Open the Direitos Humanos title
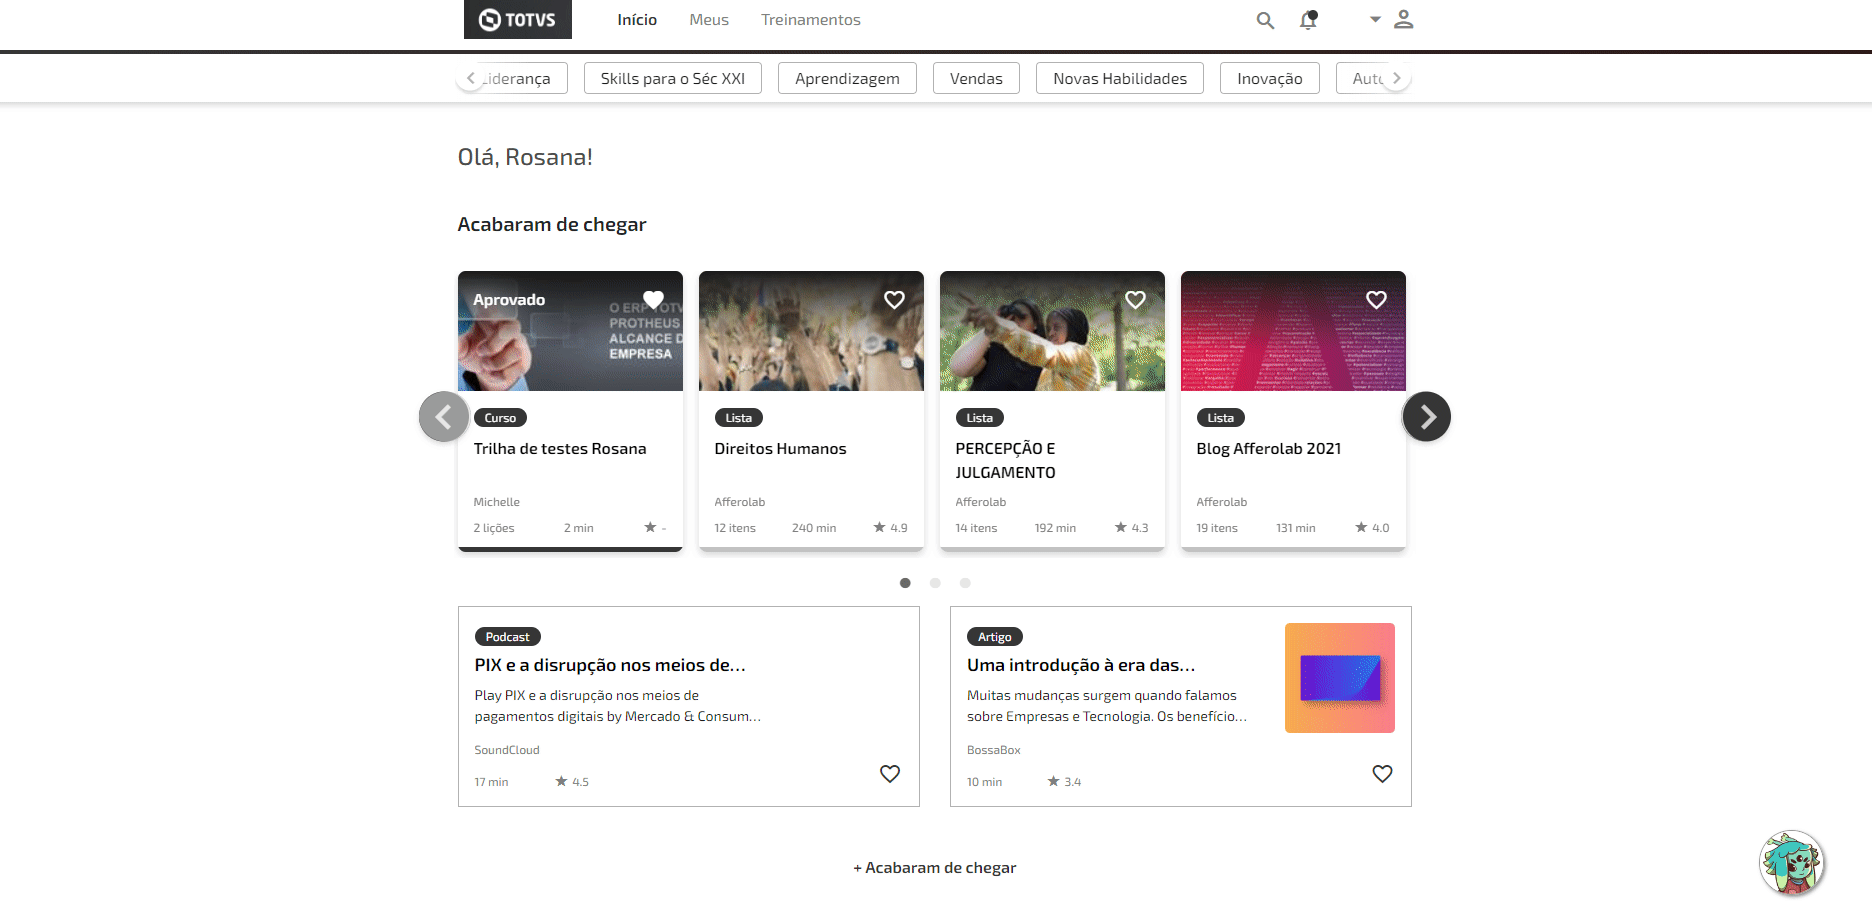The image size is (1872, 912). 780,449
